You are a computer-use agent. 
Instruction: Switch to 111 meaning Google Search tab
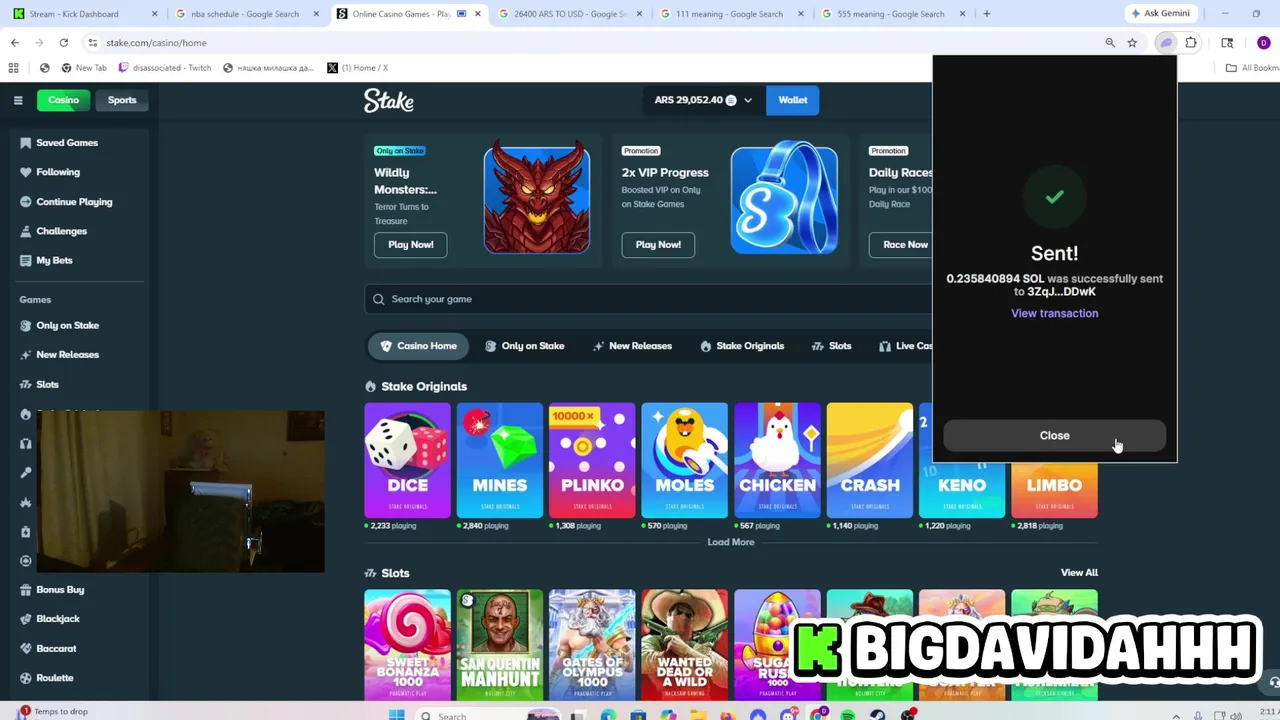(x=733, y=14)
